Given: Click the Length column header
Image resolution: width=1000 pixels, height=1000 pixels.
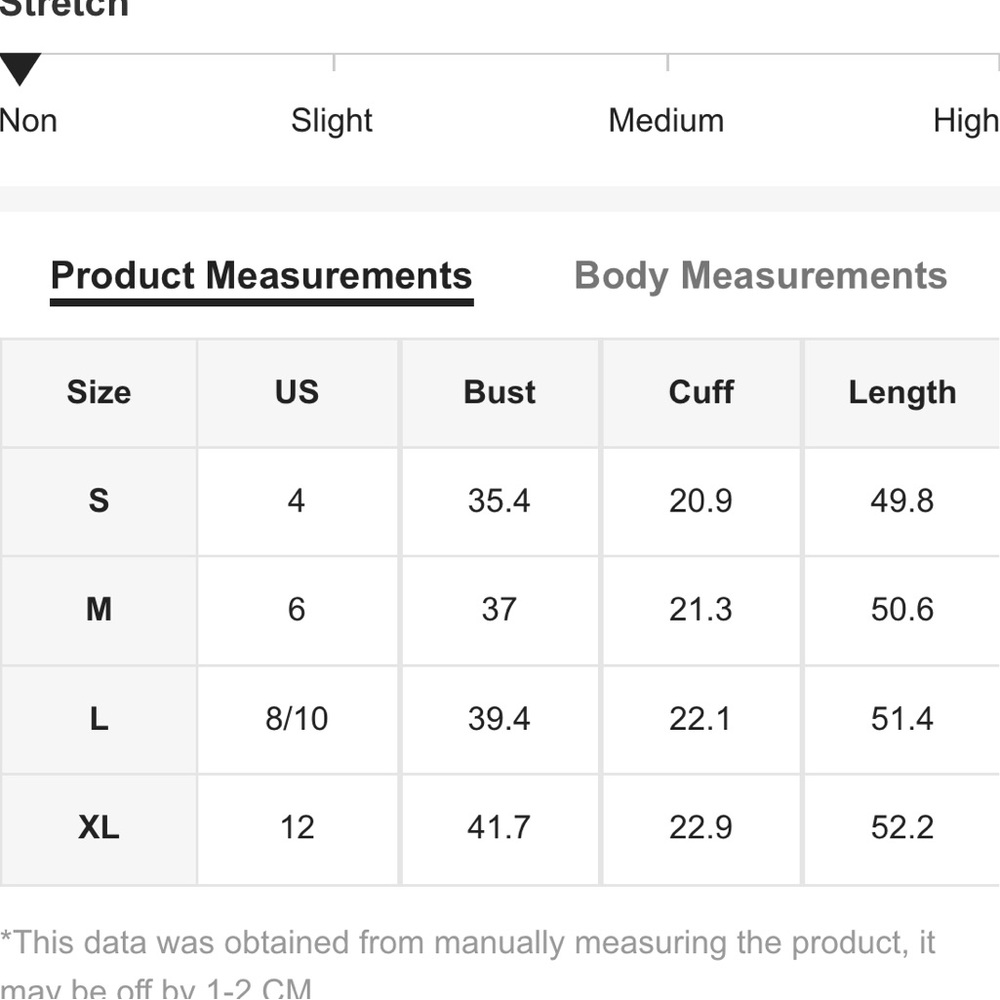Looking at the screenshot, I should [x=902, y=392].
